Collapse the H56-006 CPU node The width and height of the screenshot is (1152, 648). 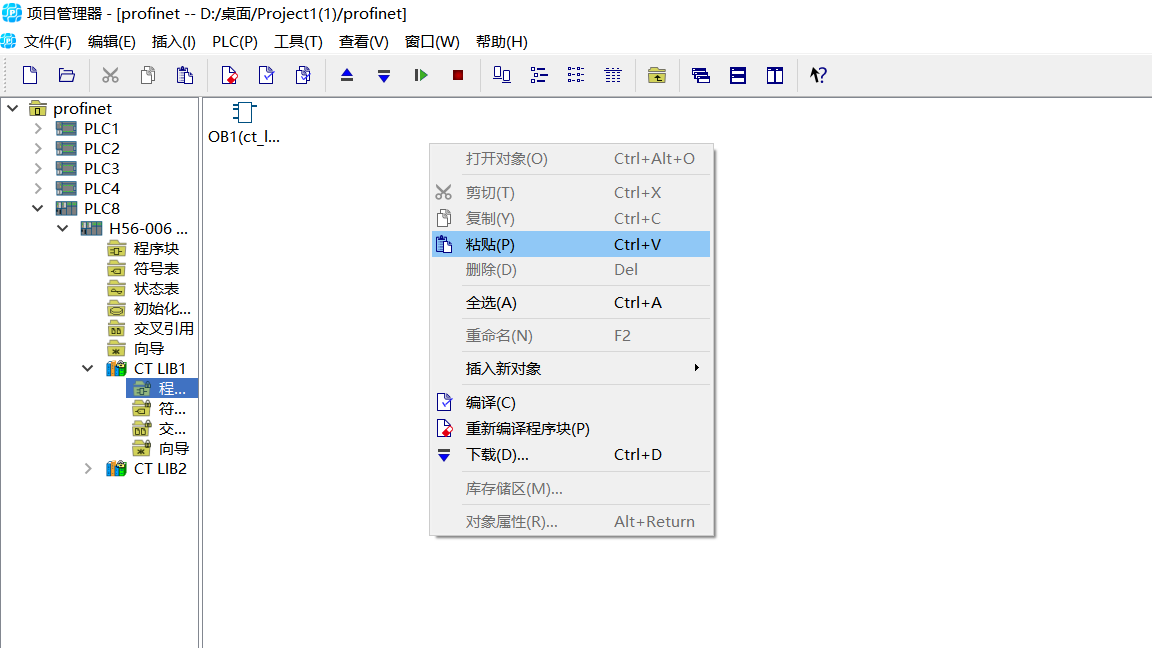coord(63,228)
